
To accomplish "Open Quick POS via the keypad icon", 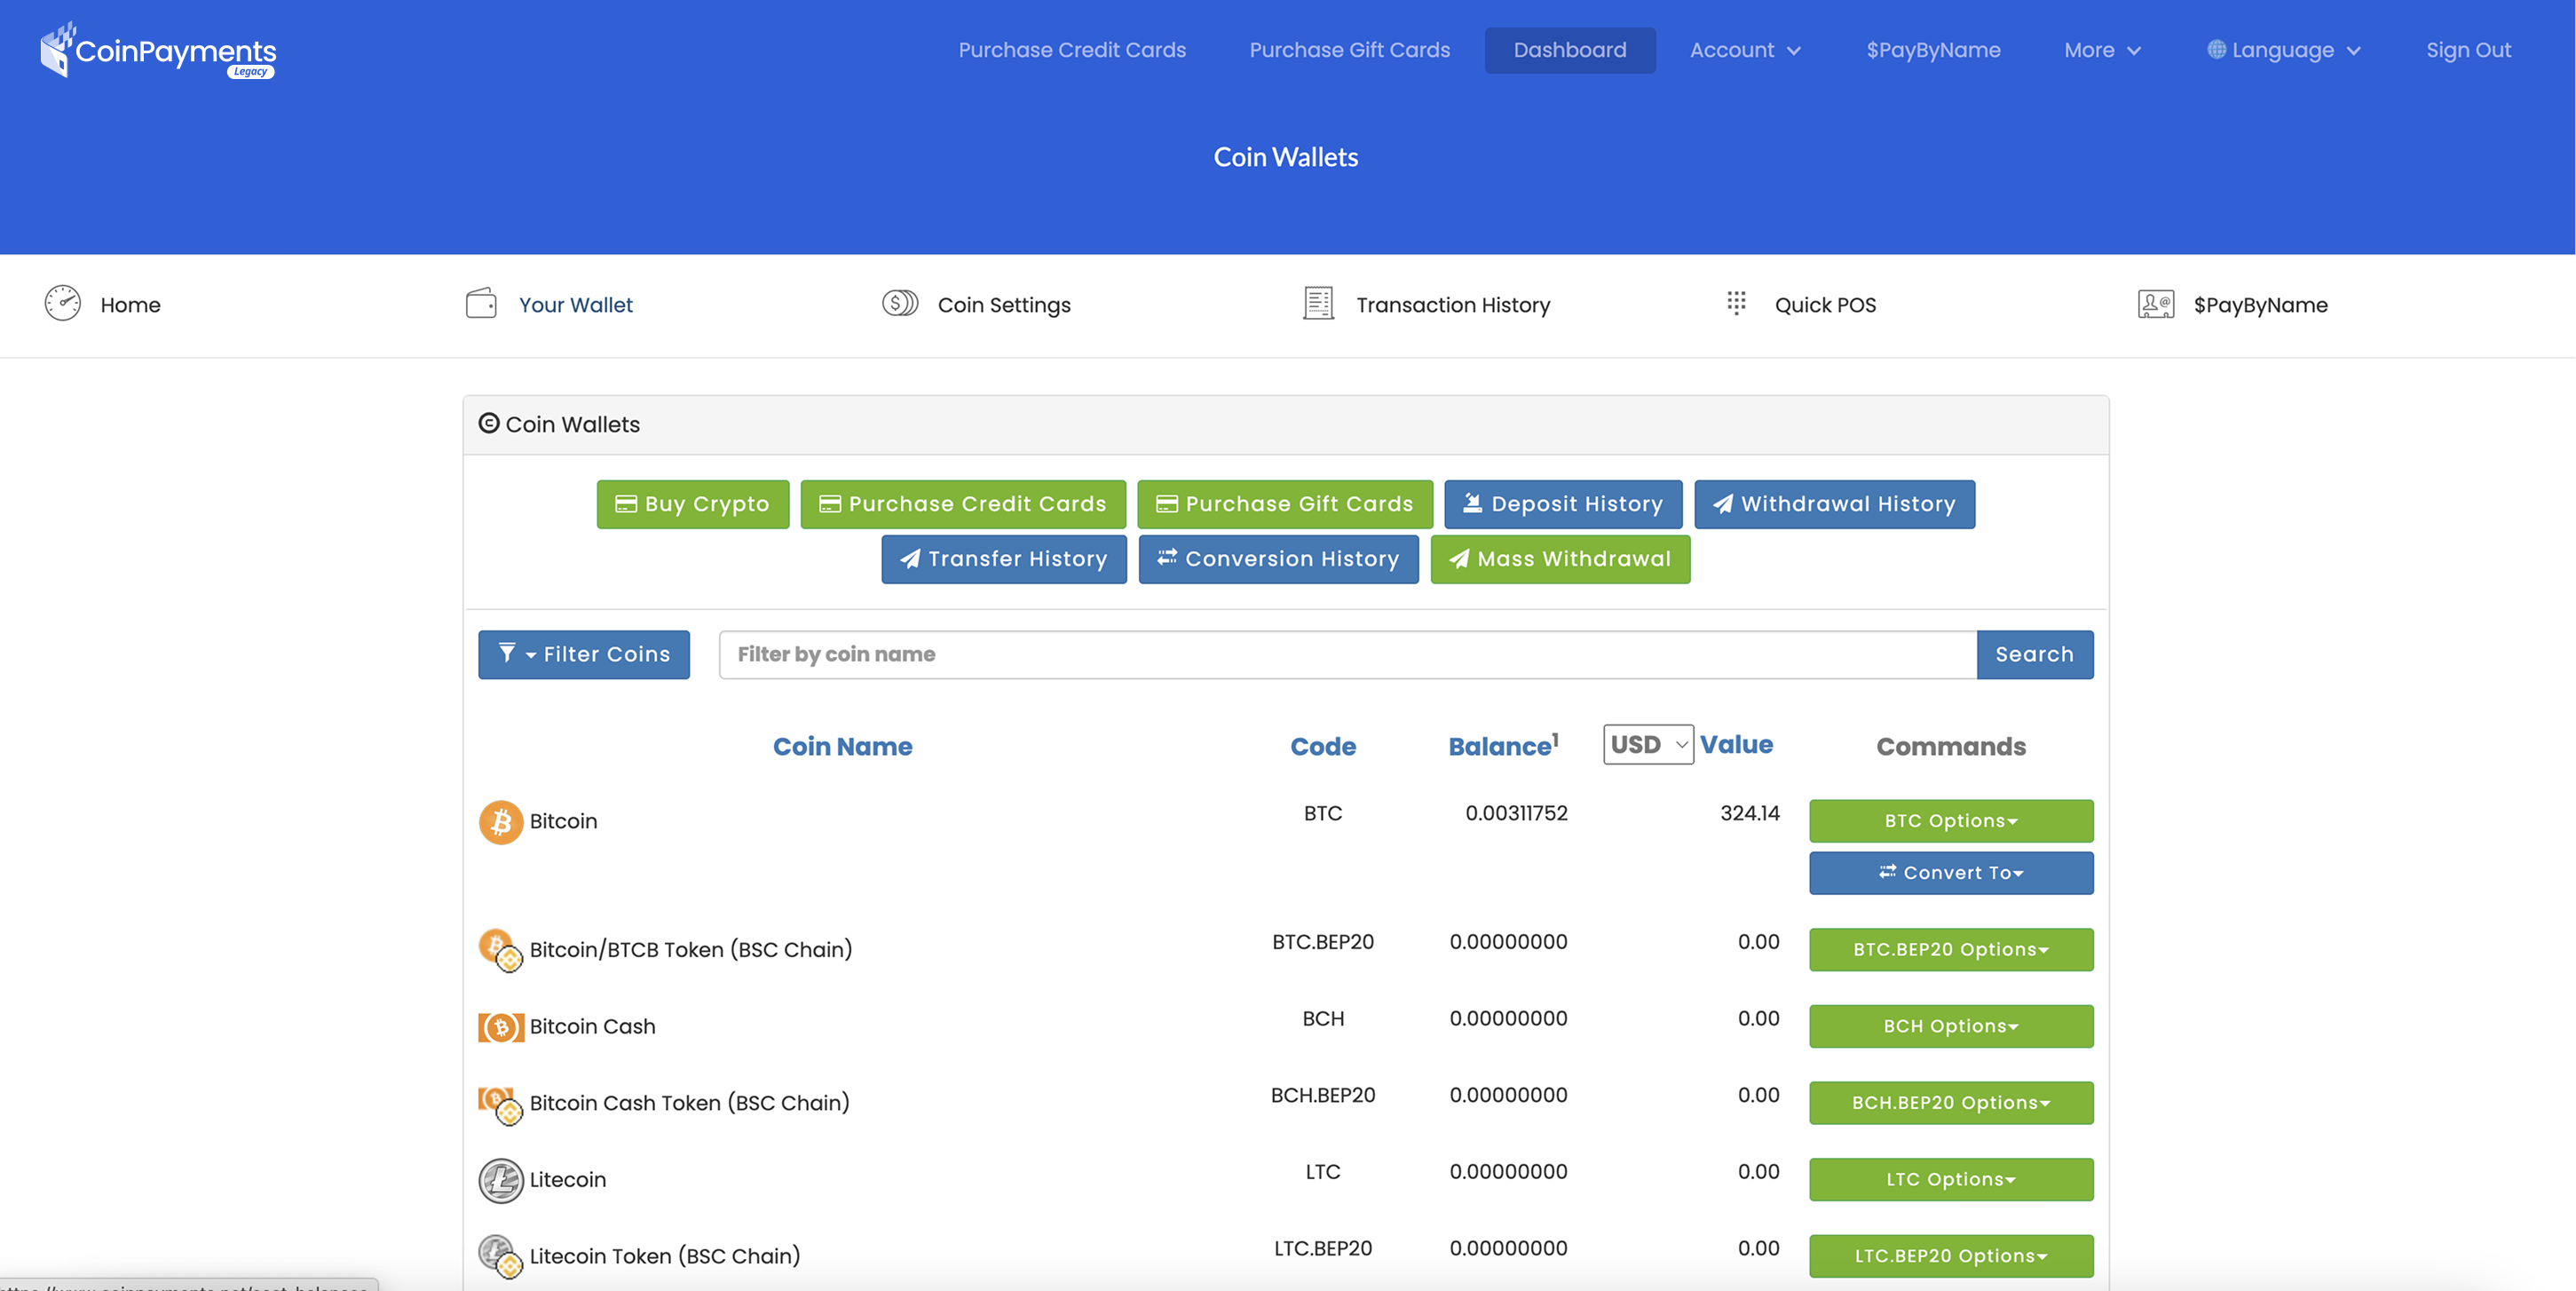I will 1737,304.
